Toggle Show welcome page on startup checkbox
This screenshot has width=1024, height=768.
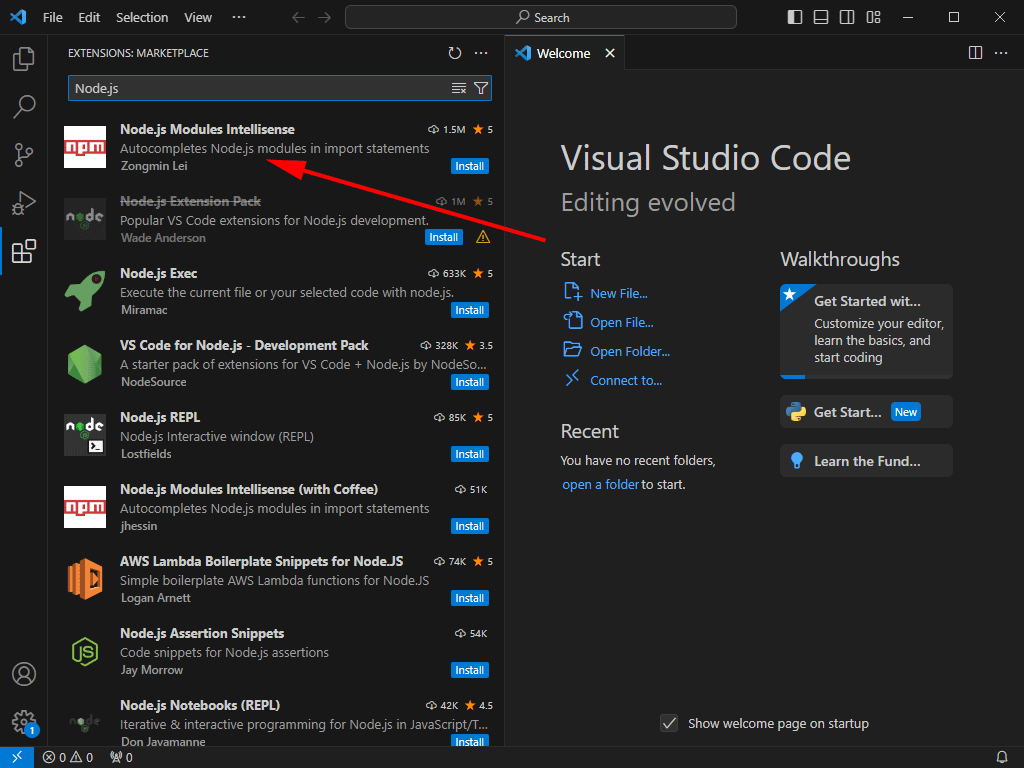tap(669, 723)
